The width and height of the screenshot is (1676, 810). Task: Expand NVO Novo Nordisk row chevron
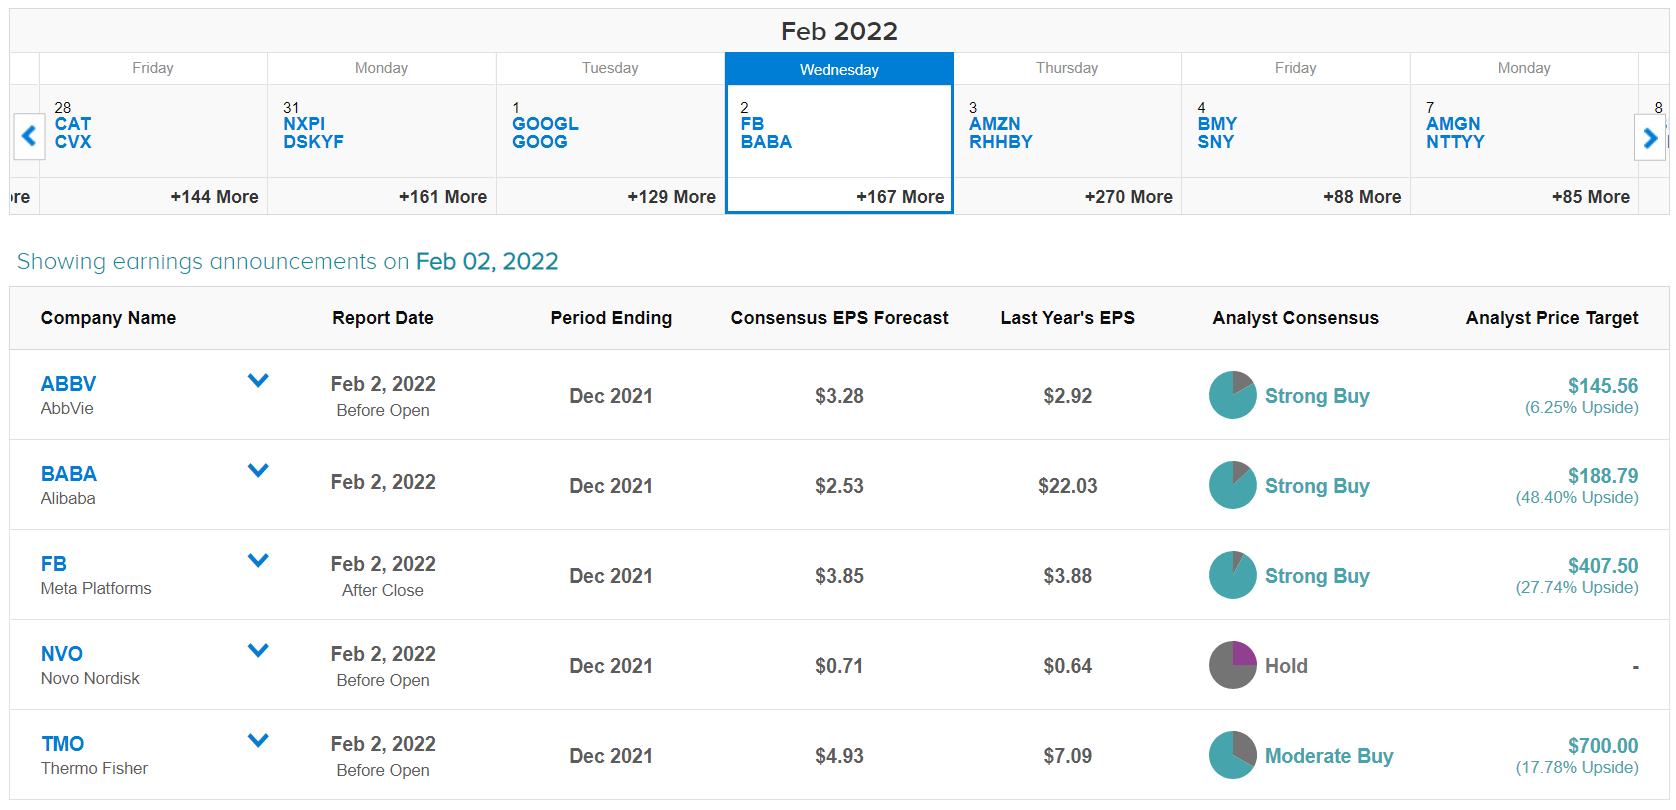click(258, 651)
